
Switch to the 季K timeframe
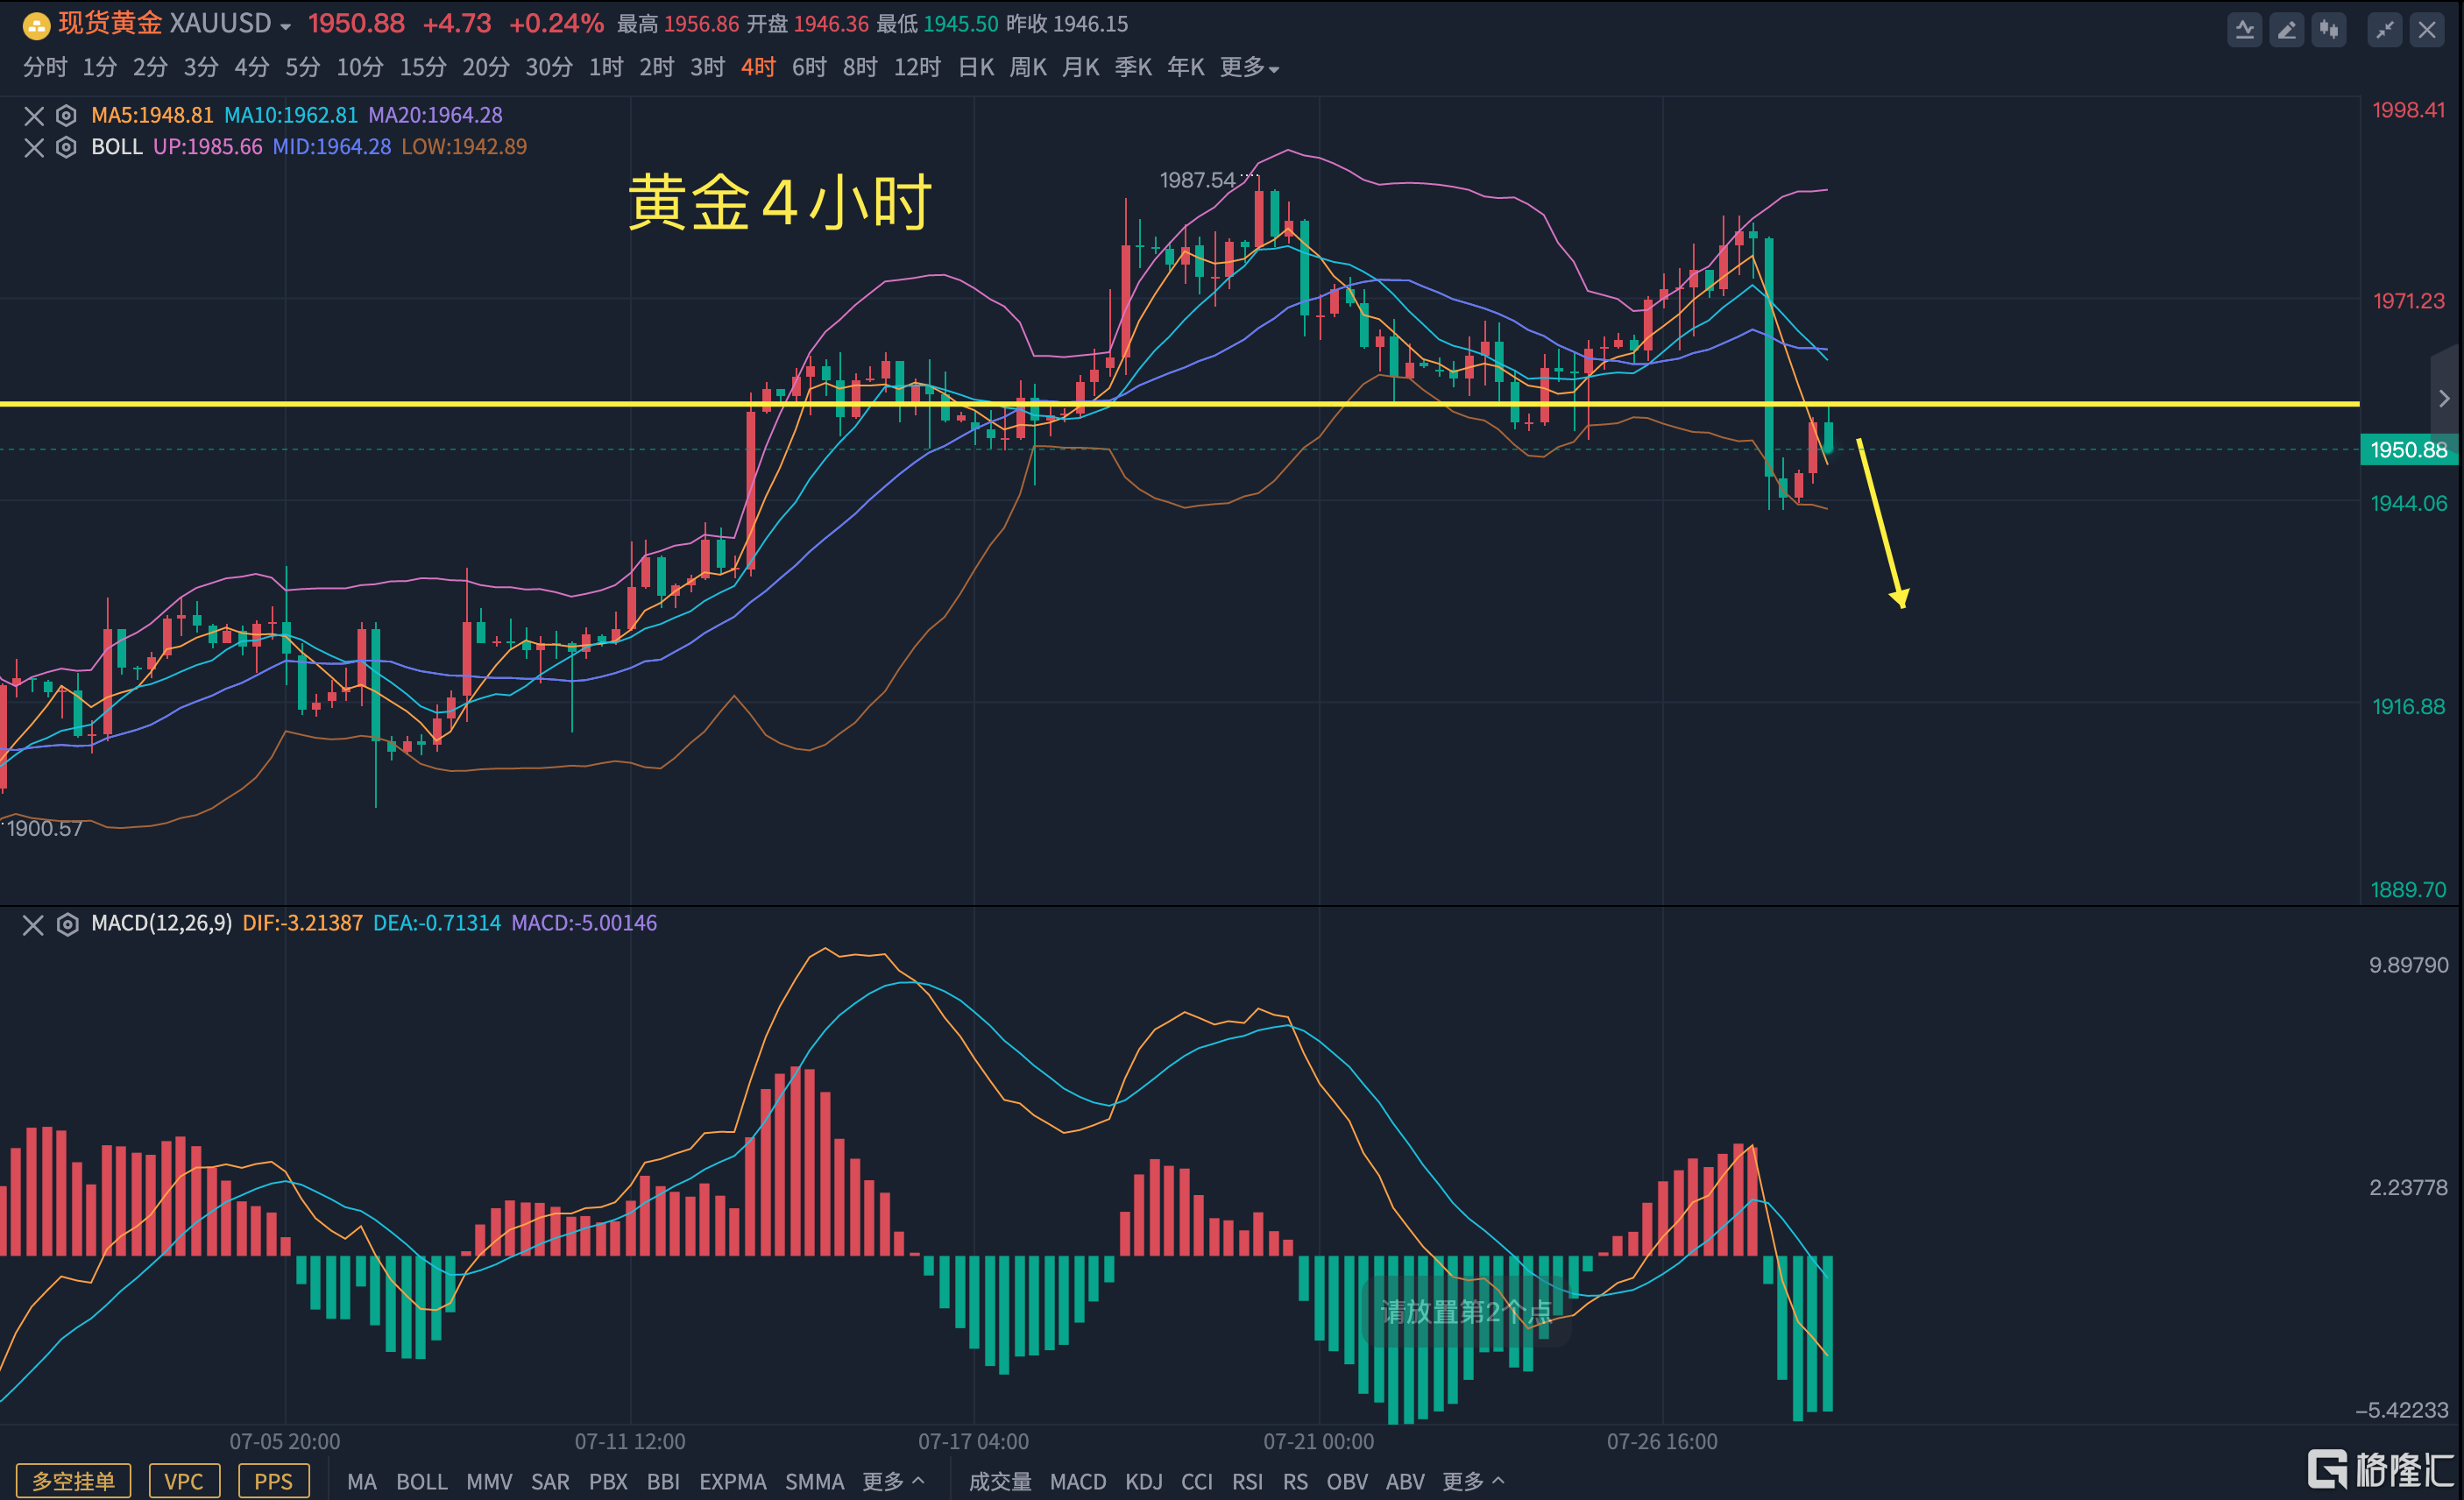[1133, 67]
